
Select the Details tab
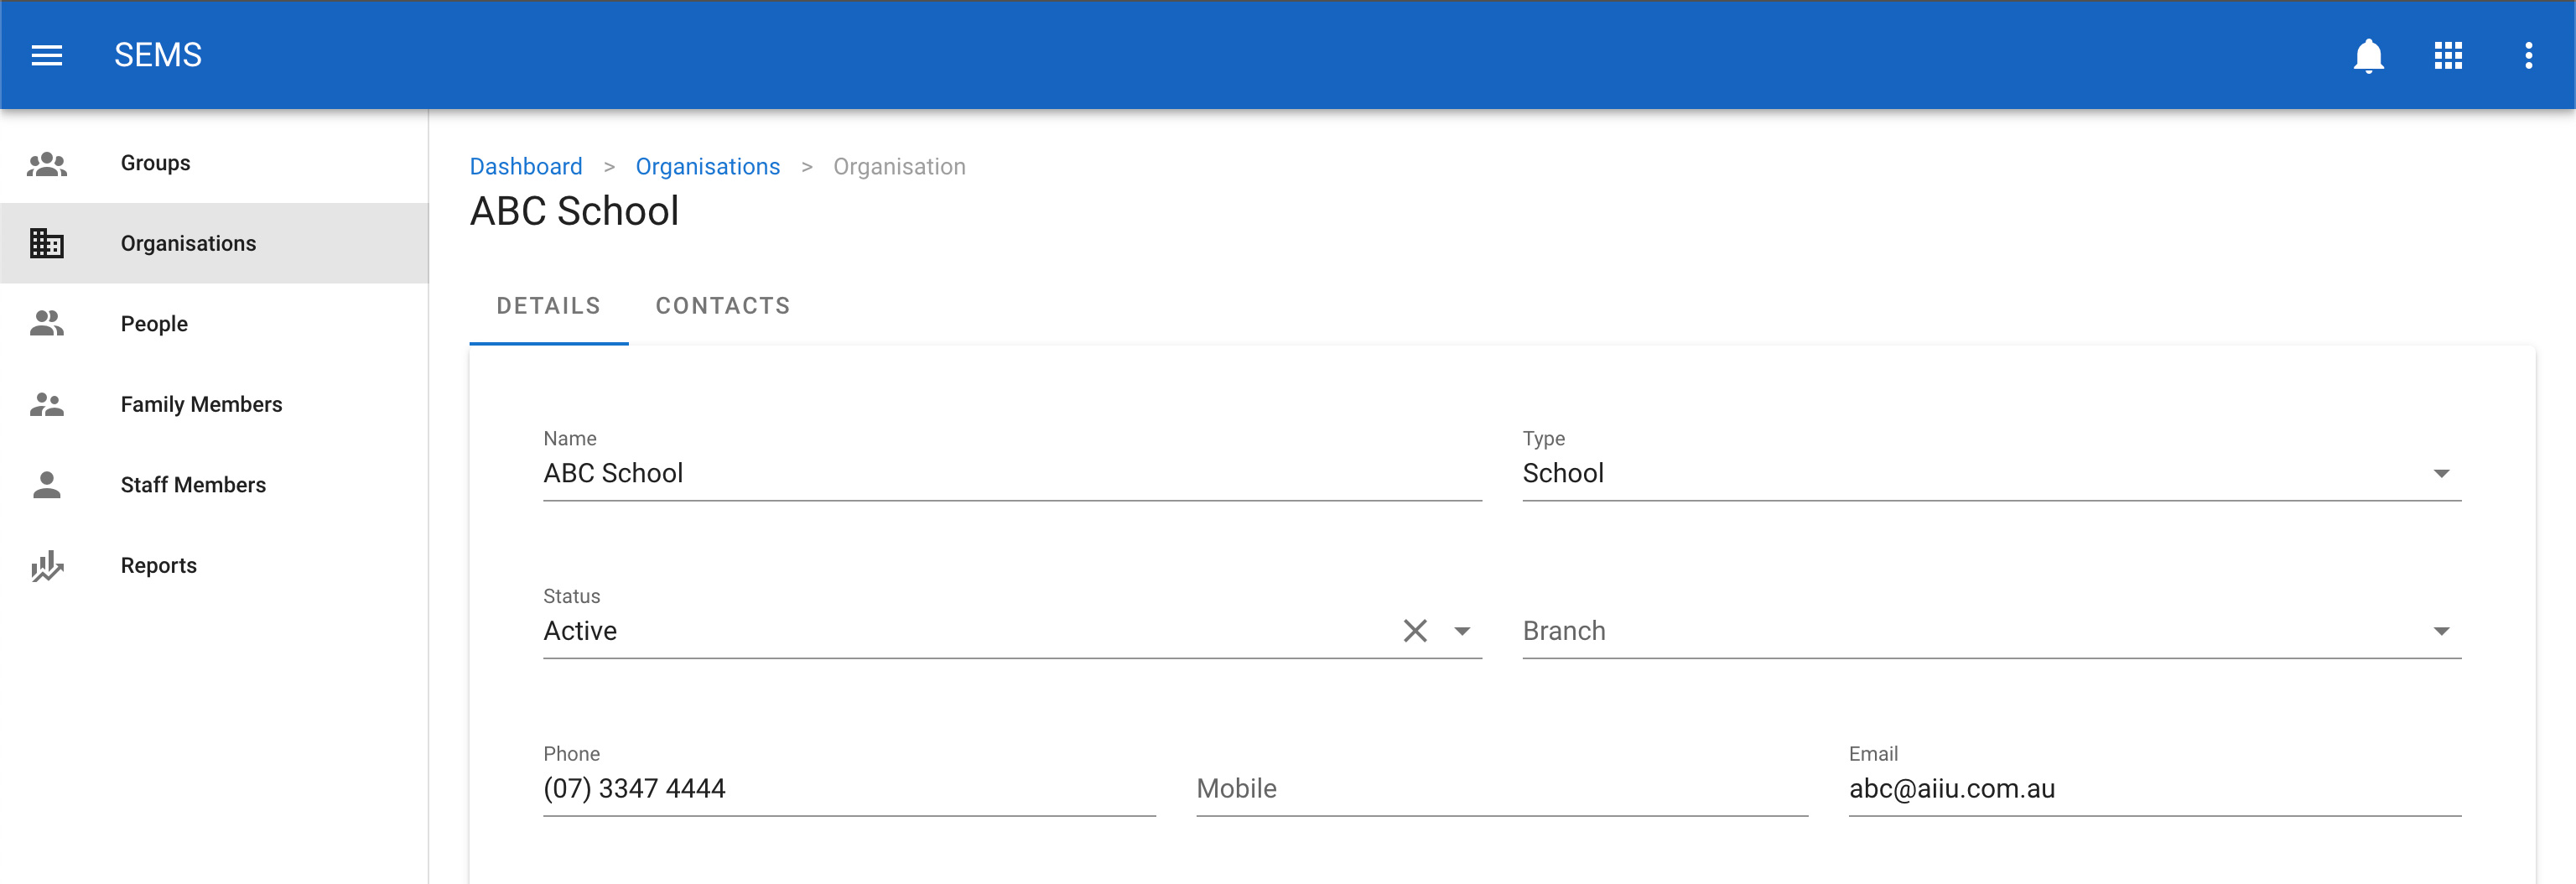[549, 306]
